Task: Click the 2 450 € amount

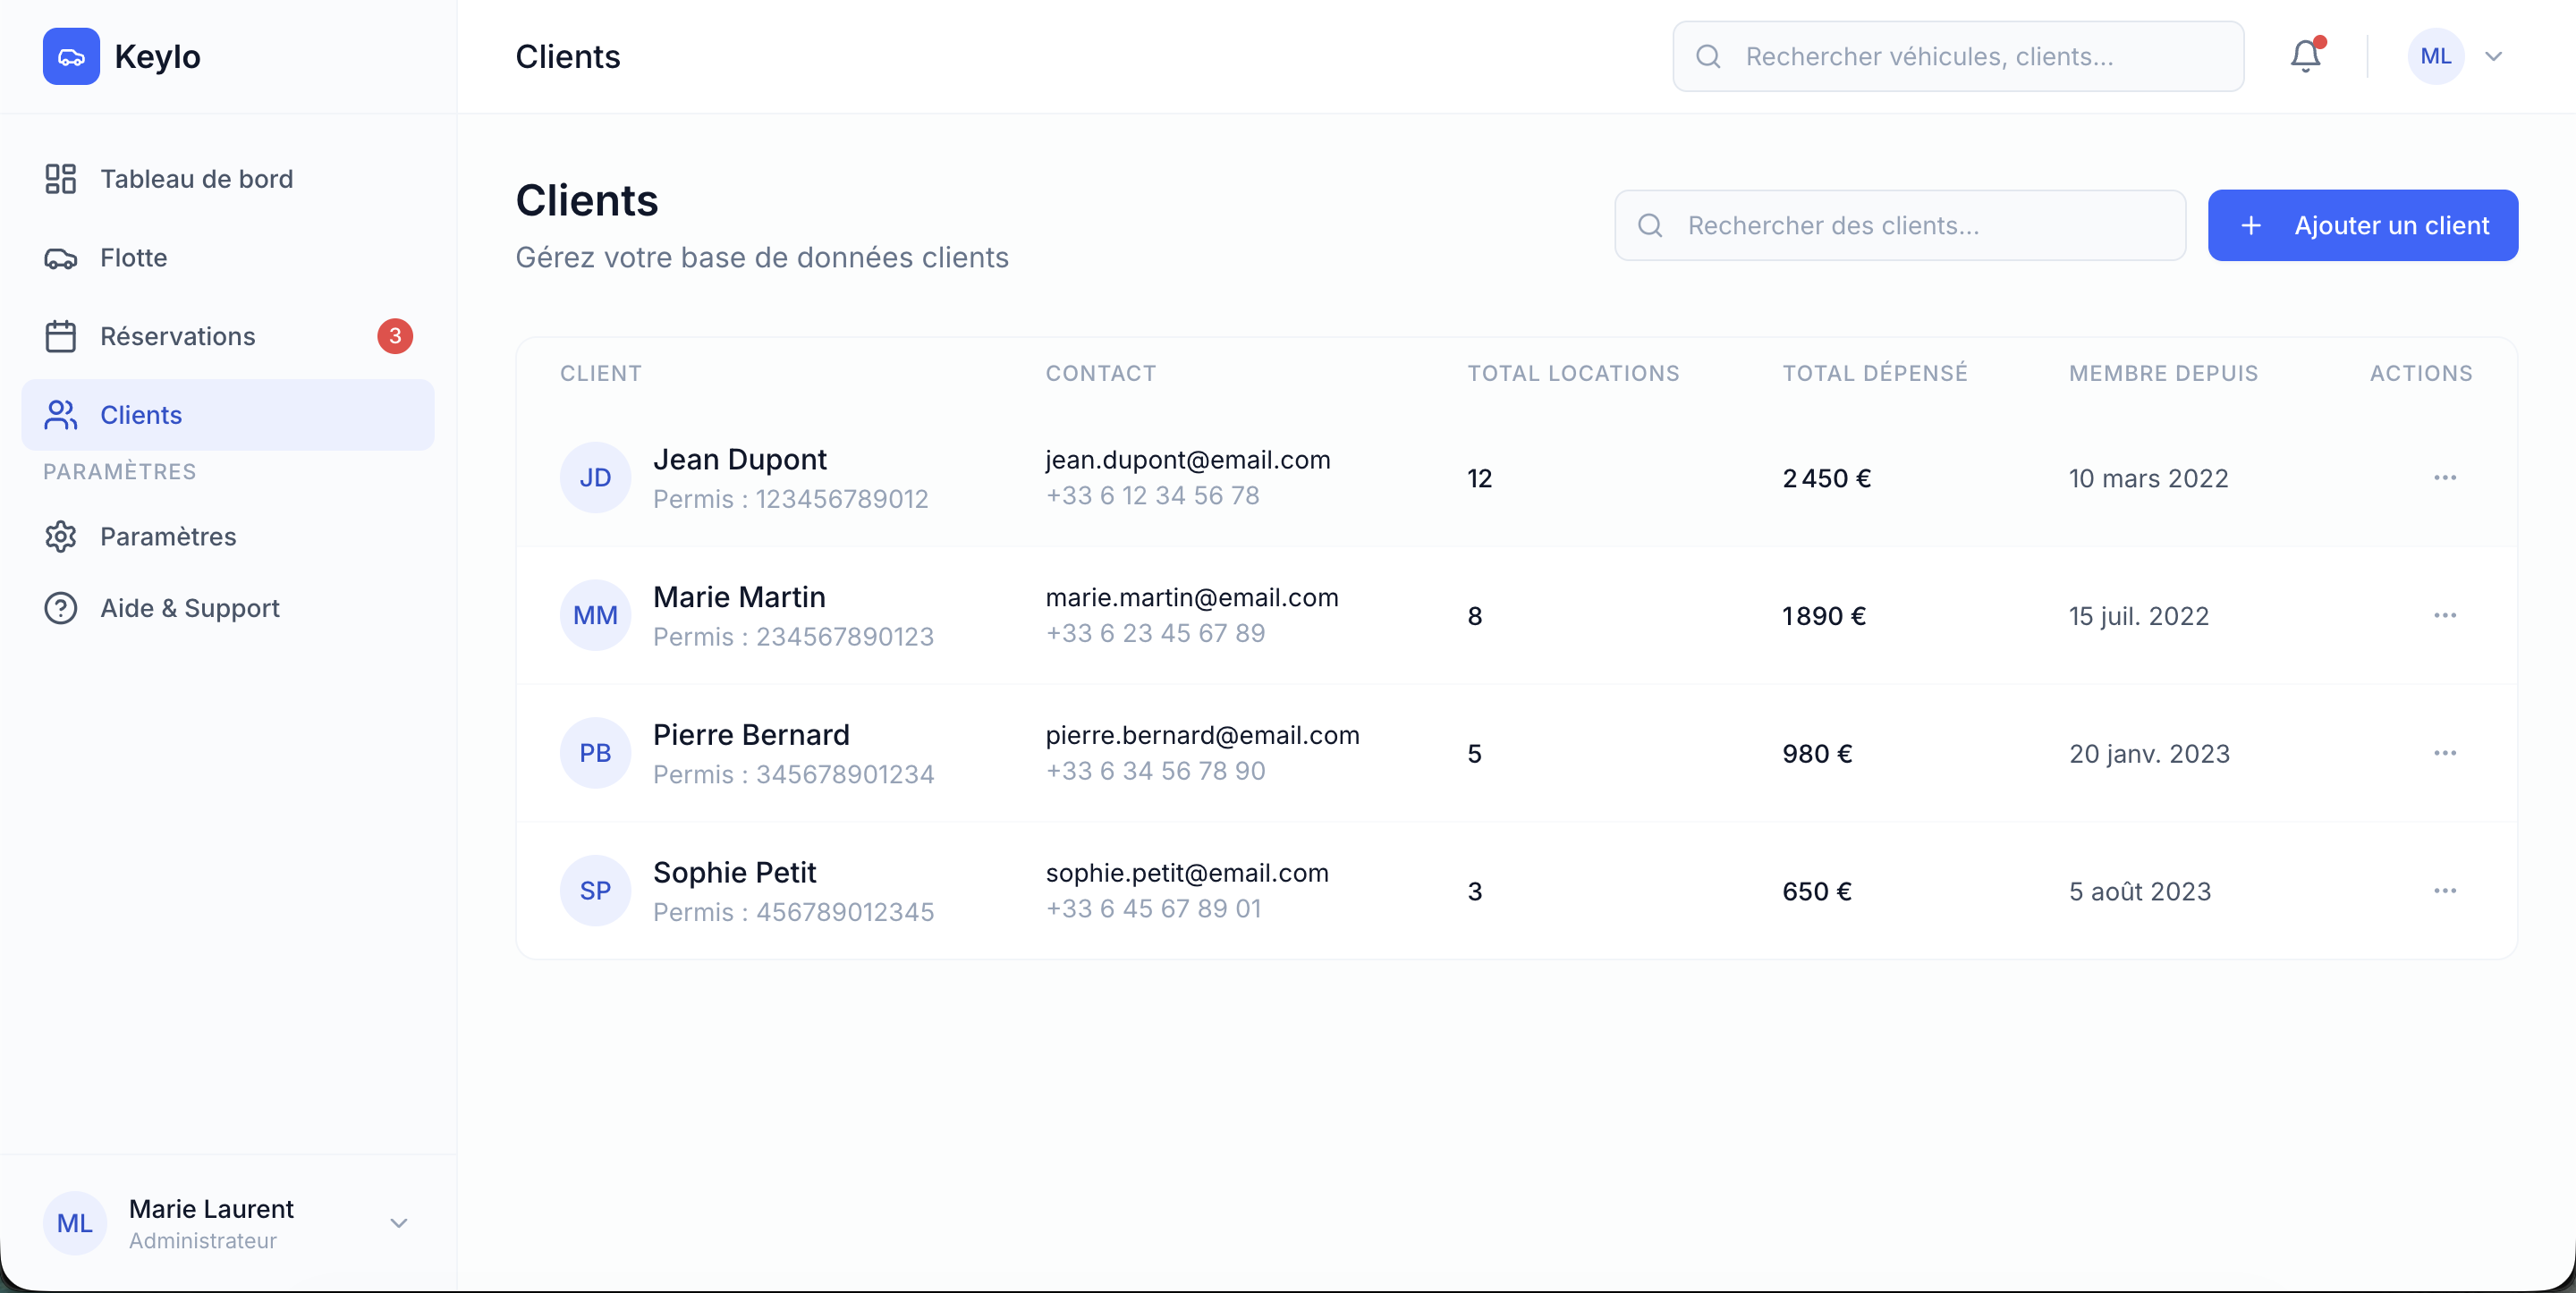Action: pos(1826,479)
